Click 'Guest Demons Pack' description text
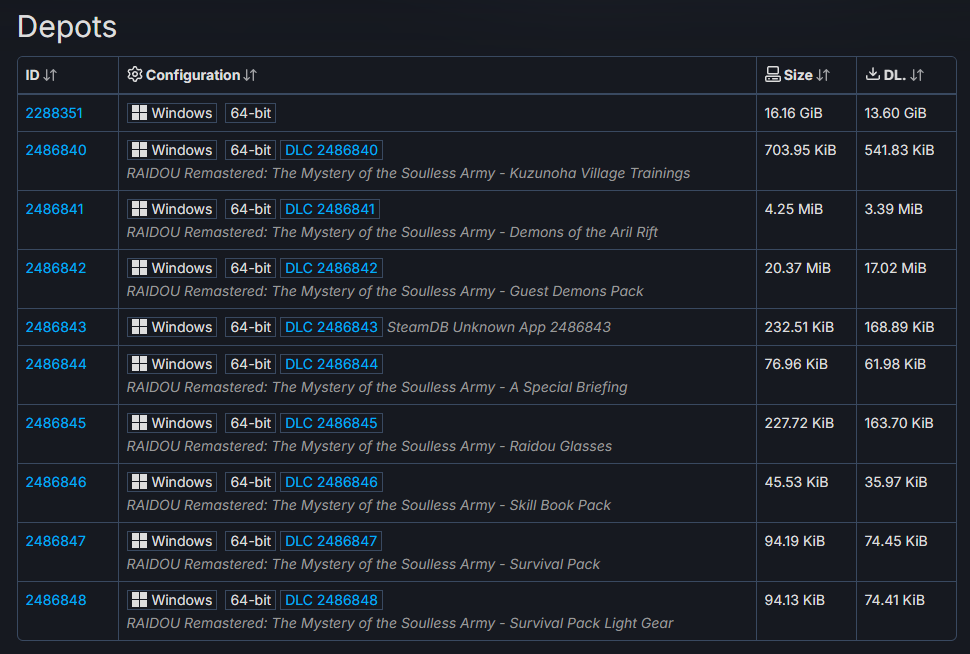Image resolution: width=970 pixels, height=654 pixels. [x=577, y=291]
